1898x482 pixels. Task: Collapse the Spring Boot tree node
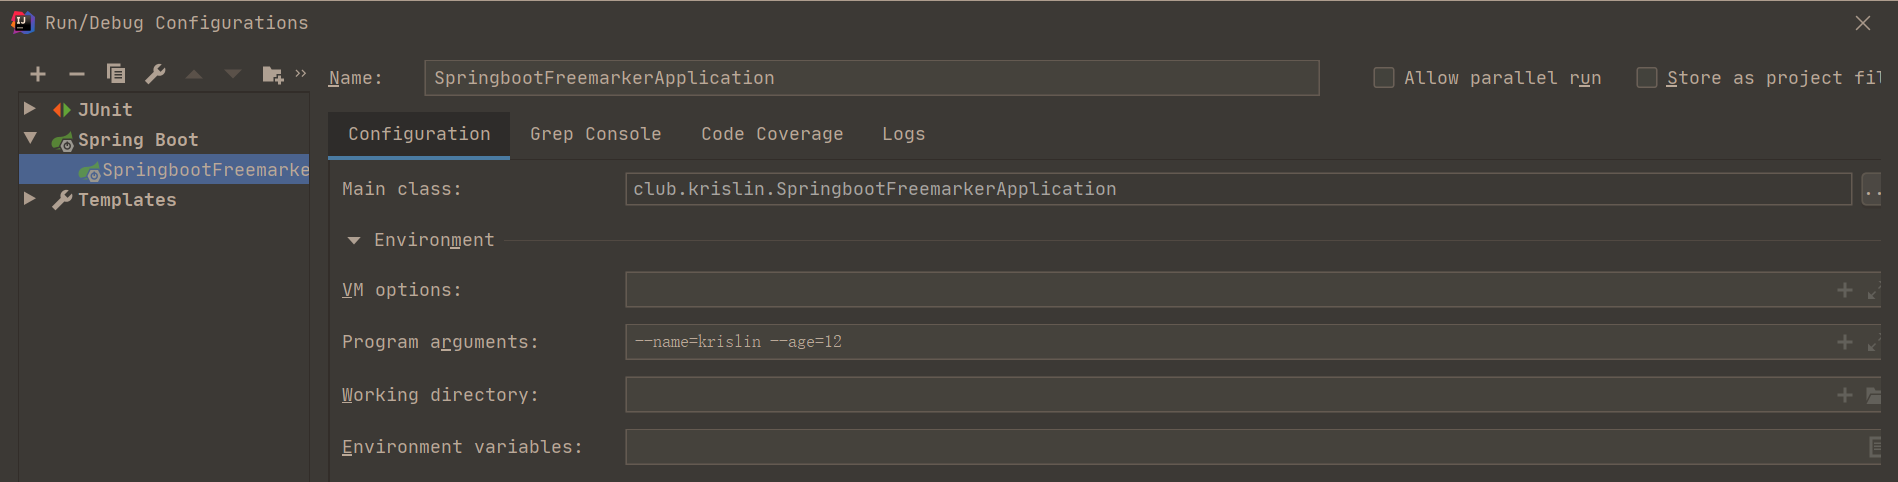30,139
